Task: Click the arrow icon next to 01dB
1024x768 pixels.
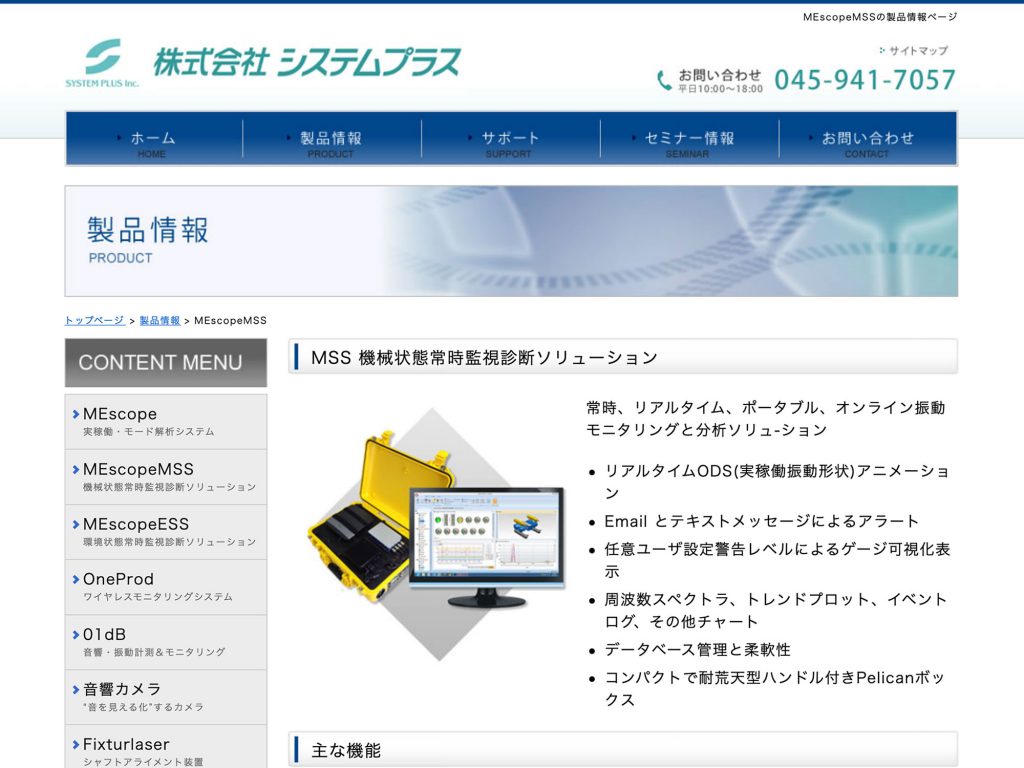Action: [76, 635]
